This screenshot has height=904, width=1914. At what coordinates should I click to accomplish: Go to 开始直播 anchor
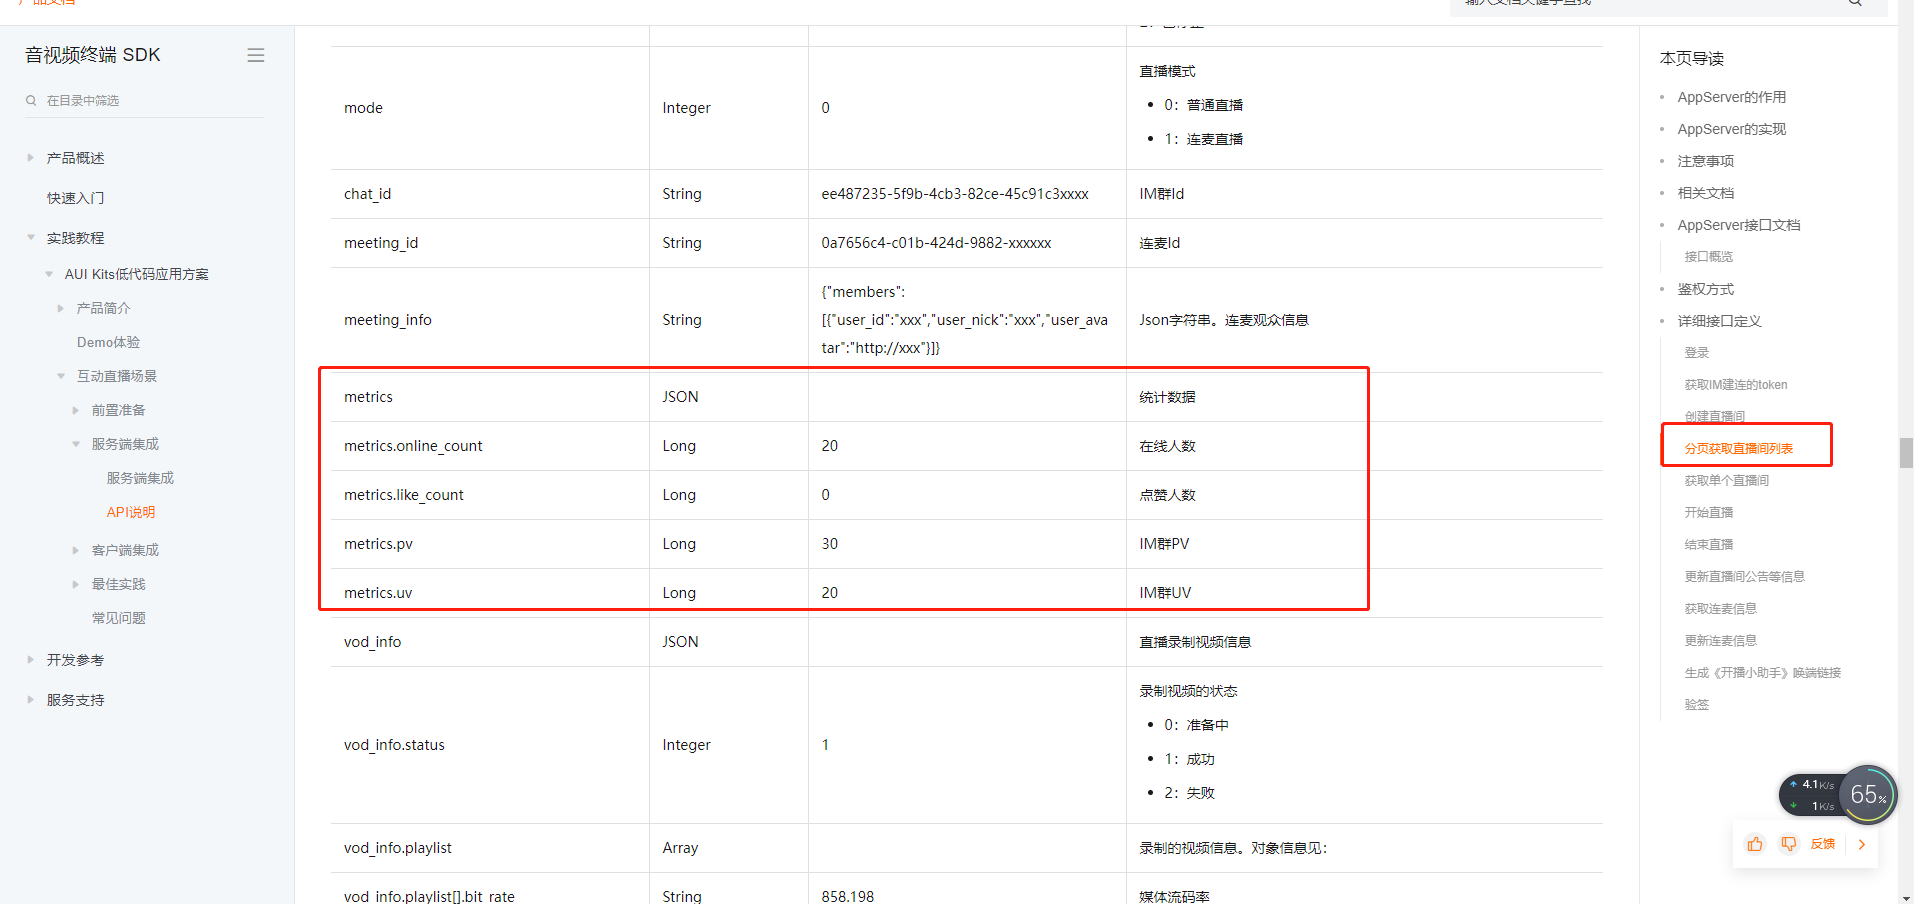[x=1708, y=513]
